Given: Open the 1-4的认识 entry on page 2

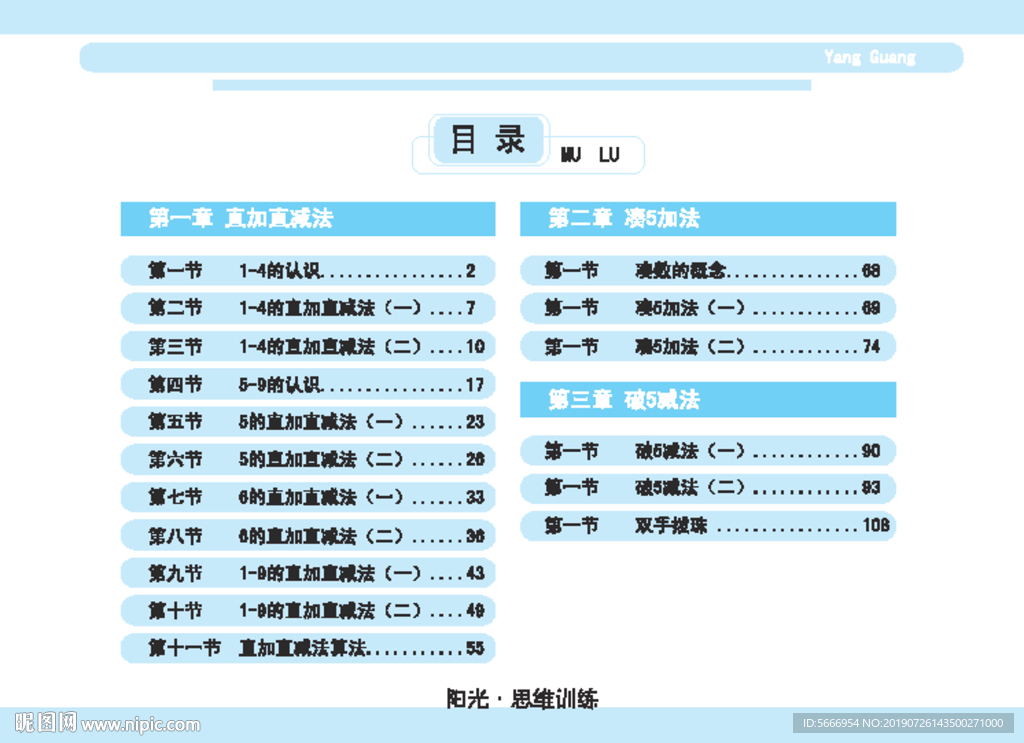Looking at the screenshot, I should pyautogui.click(x=308, y=270).
